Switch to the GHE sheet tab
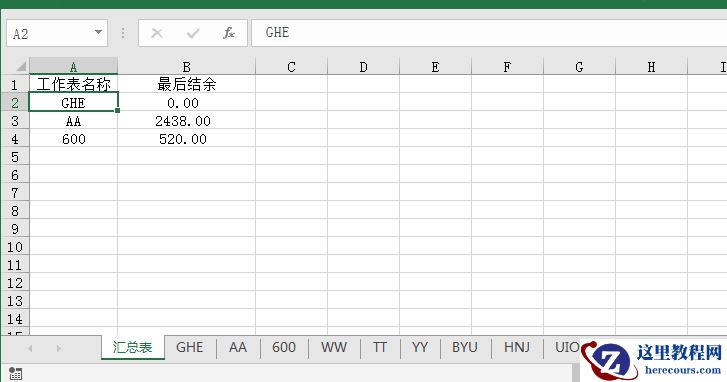Viewport: 727px width, 382px height. pos(190,347)
